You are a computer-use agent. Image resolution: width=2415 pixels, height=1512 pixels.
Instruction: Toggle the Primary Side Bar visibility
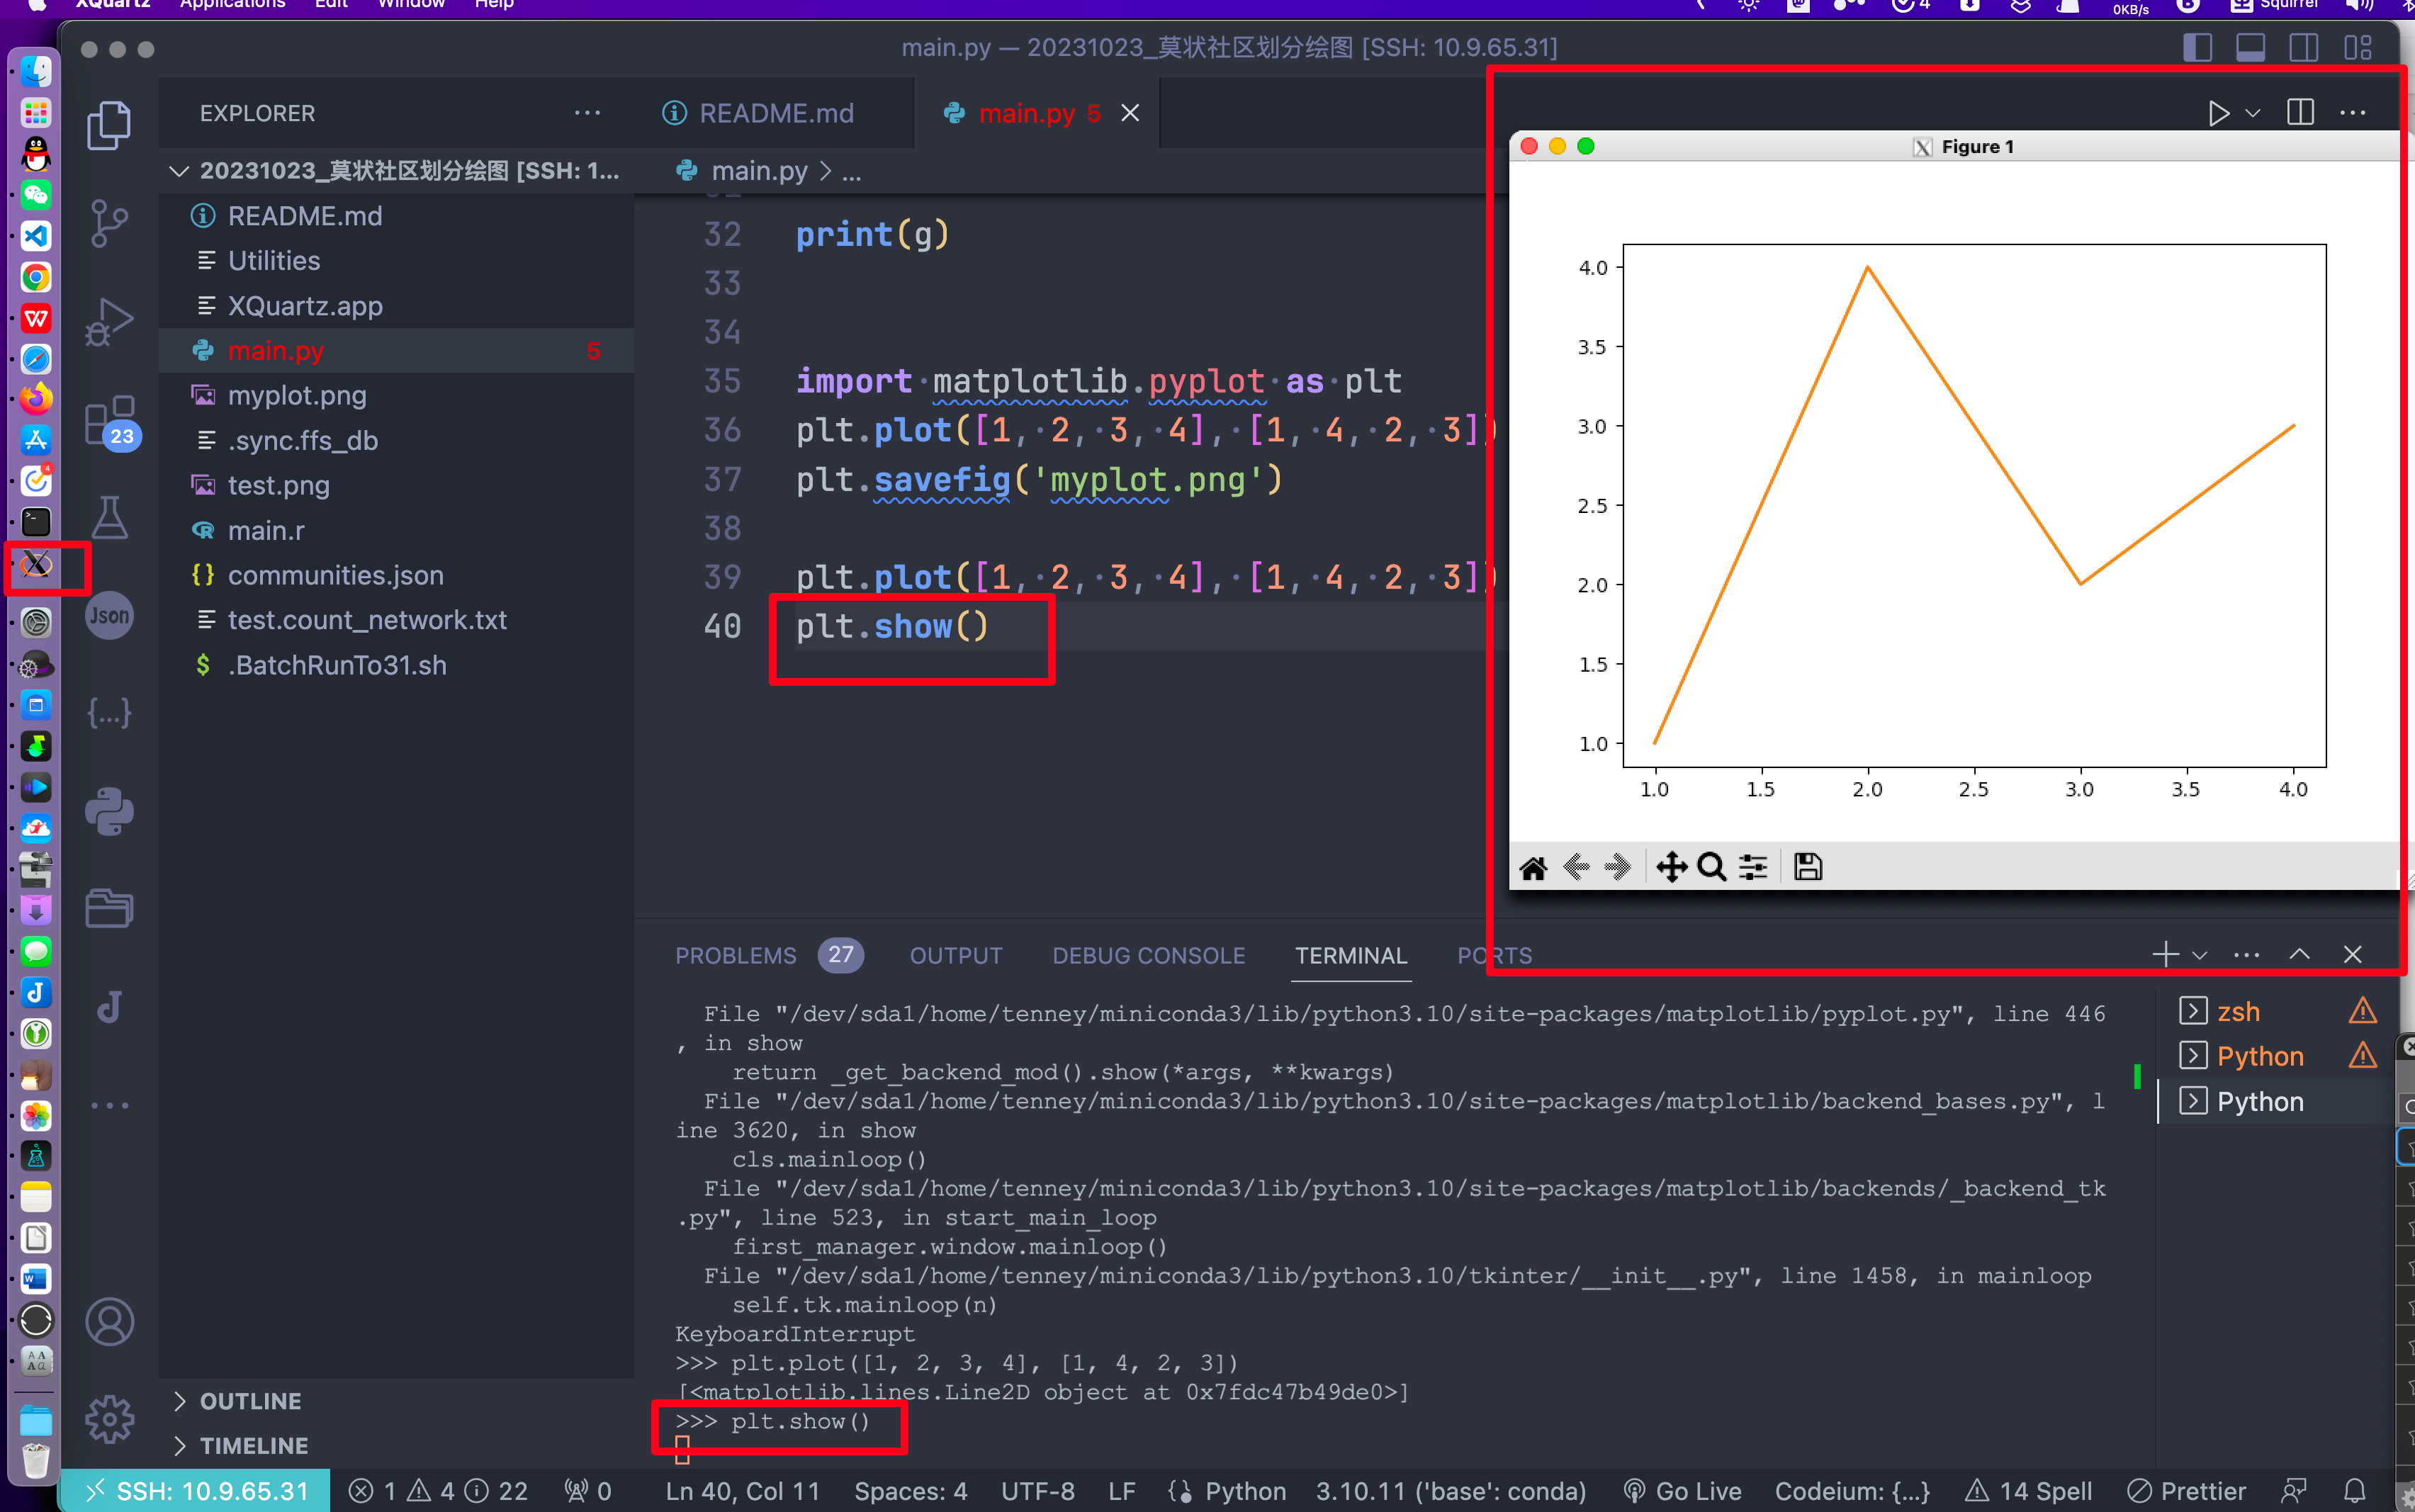click(2198, 46)
